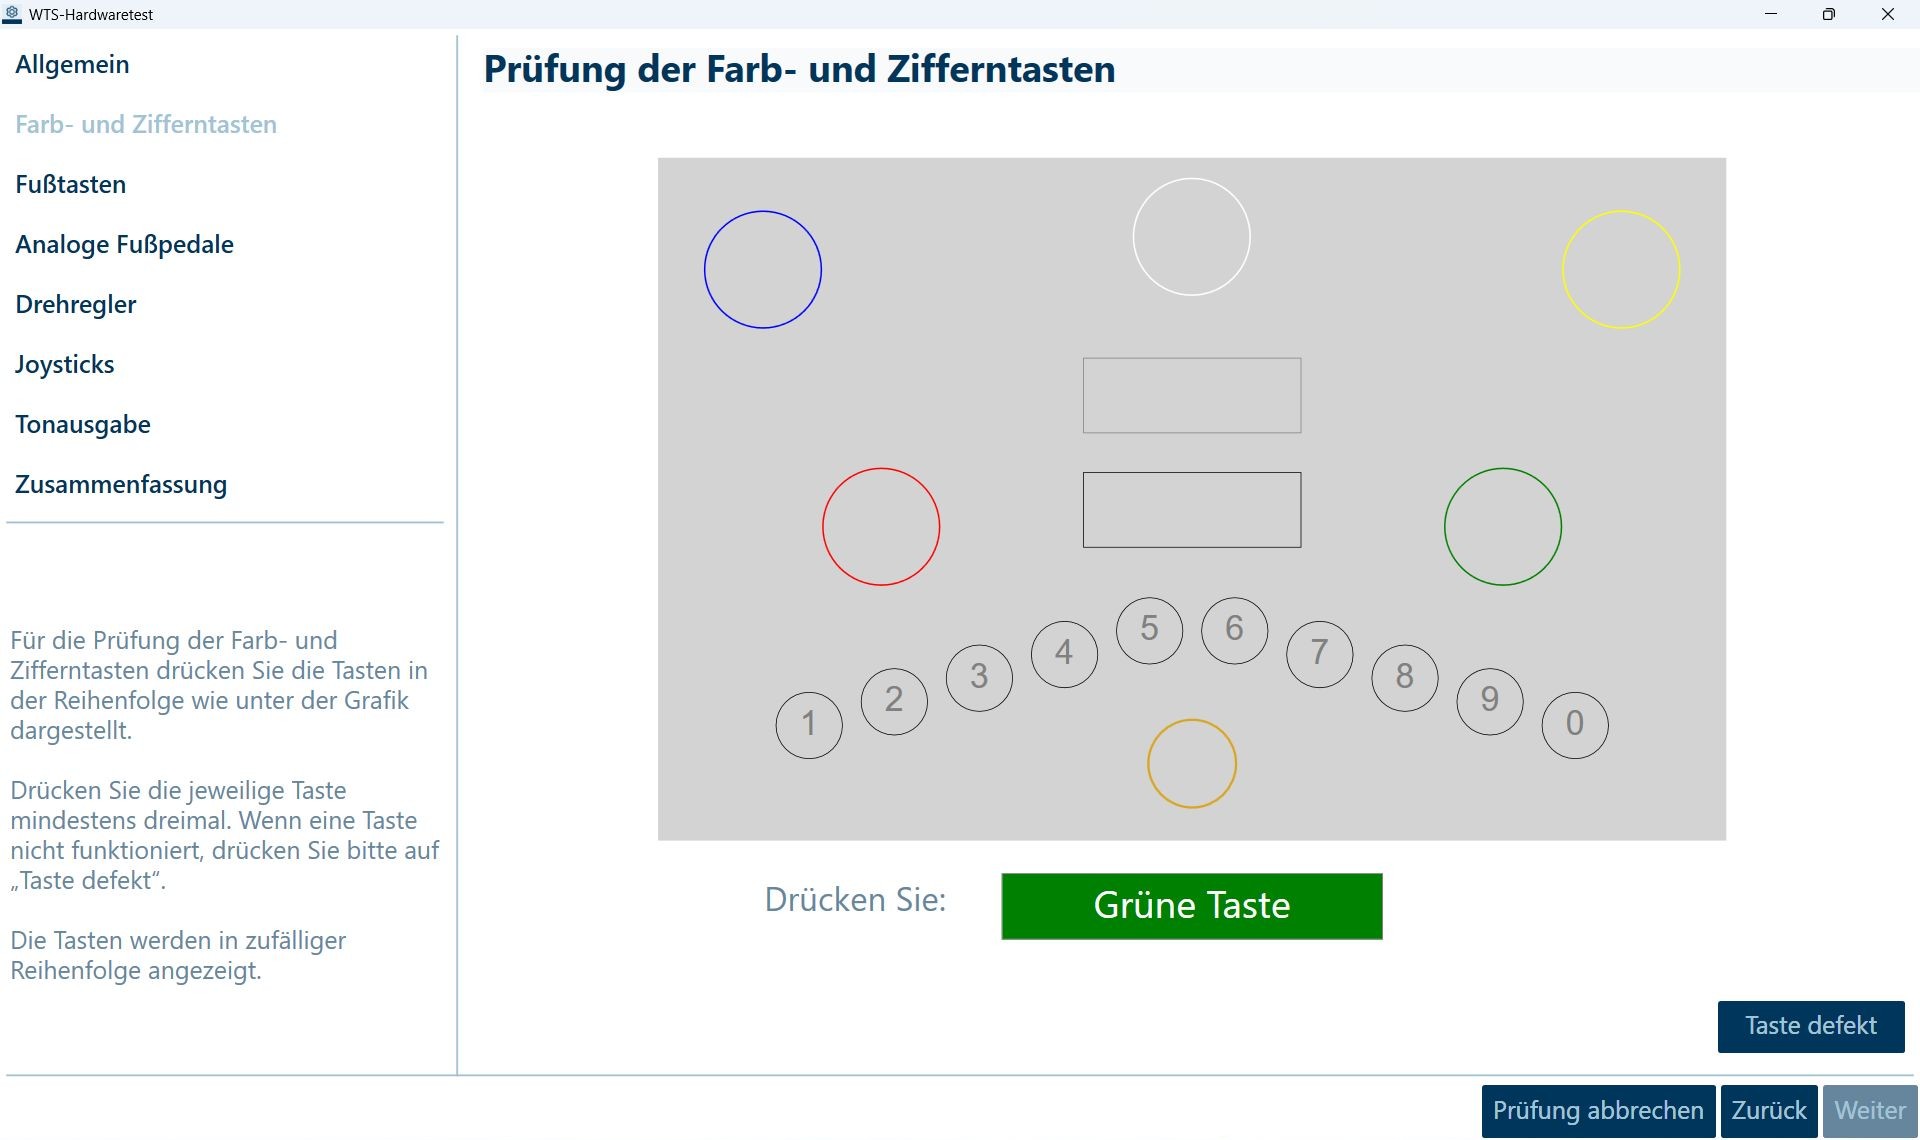Select number key 5 in the diagram

[1148, 630]
